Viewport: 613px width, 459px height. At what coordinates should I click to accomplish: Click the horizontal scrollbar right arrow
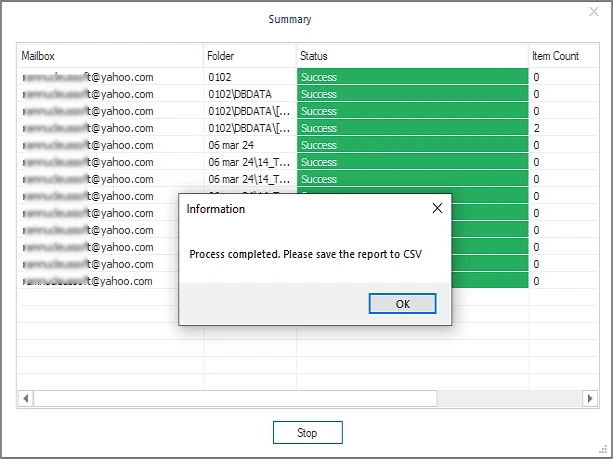[x=588, y=398]
